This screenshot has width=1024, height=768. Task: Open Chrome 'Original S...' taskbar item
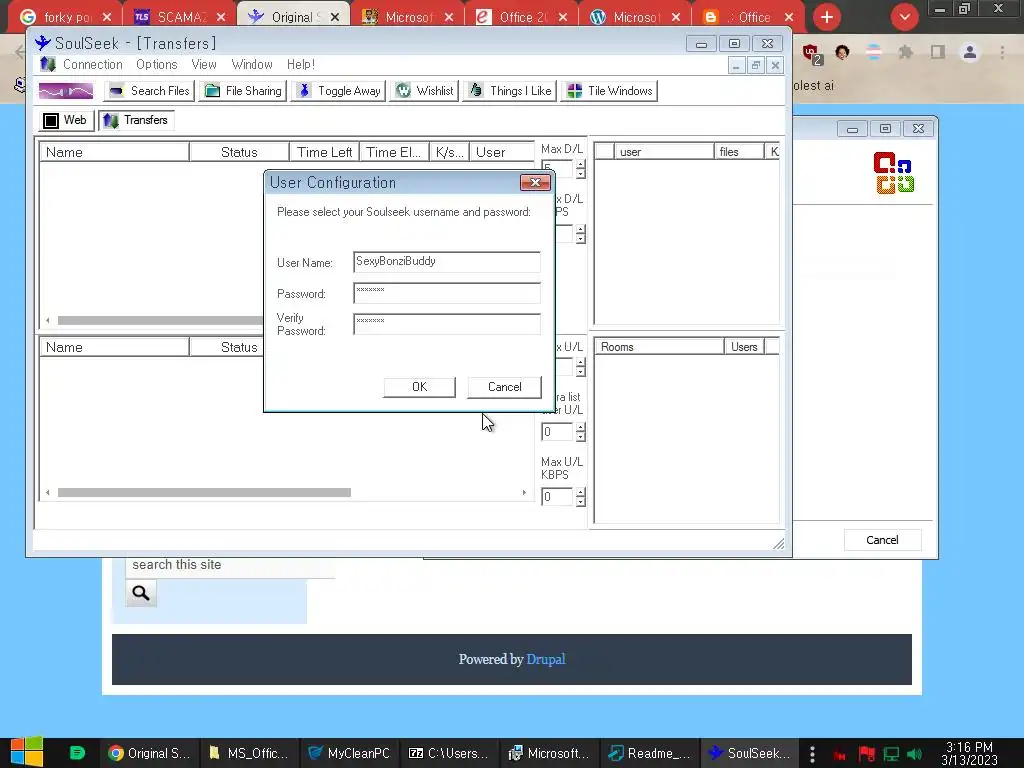150,753
